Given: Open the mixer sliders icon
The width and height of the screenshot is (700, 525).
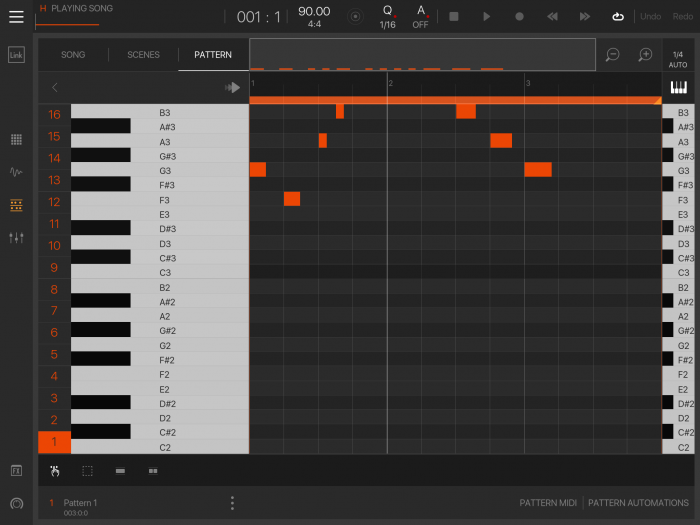Looking at the screenshot, I should [16, 238].
